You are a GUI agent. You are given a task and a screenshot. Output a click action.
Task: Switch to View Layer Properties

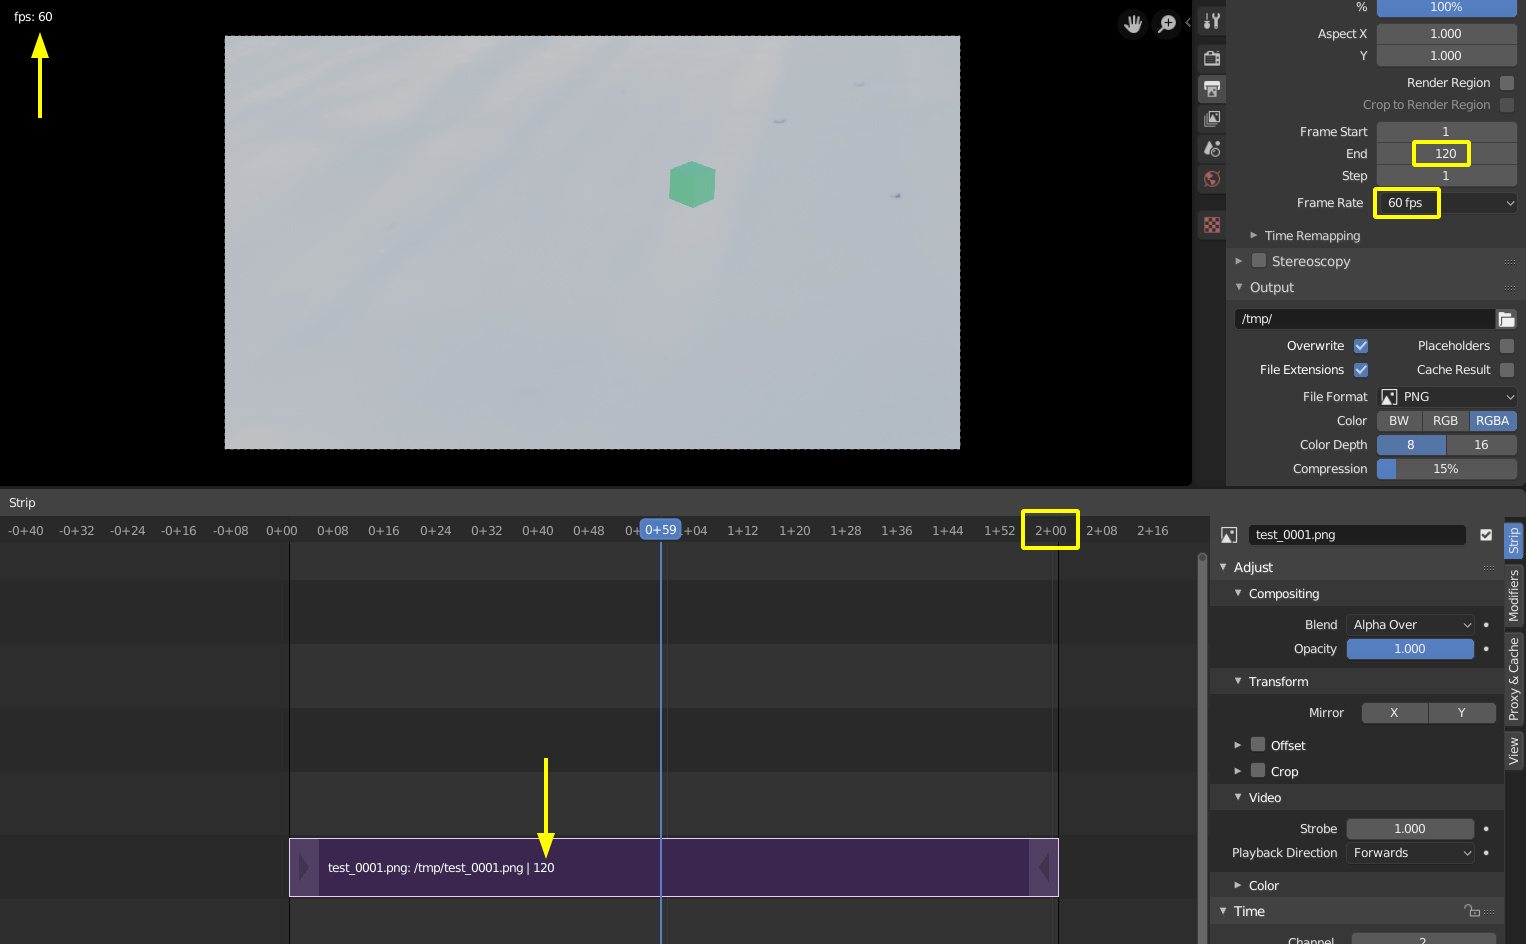(x=1211, y=118)
